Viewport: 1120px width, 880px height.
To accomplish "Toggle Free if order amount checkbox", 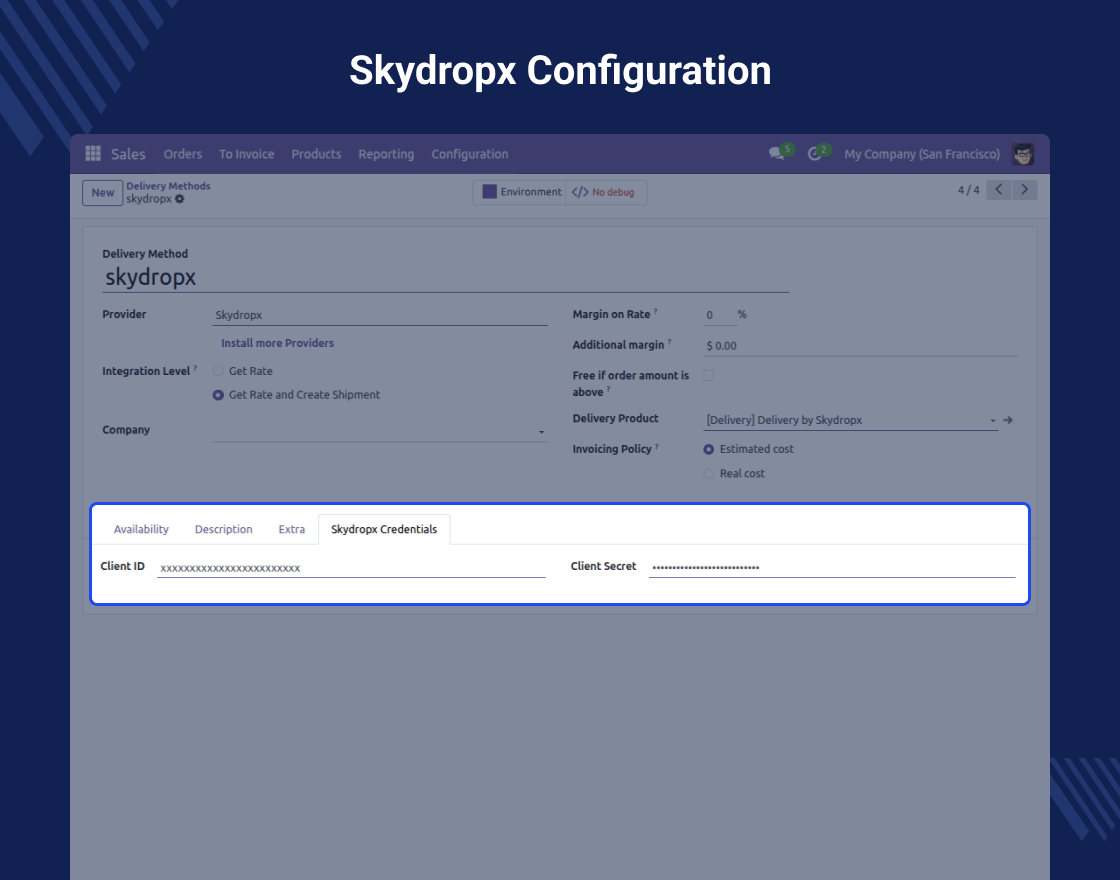I will 709,375.
